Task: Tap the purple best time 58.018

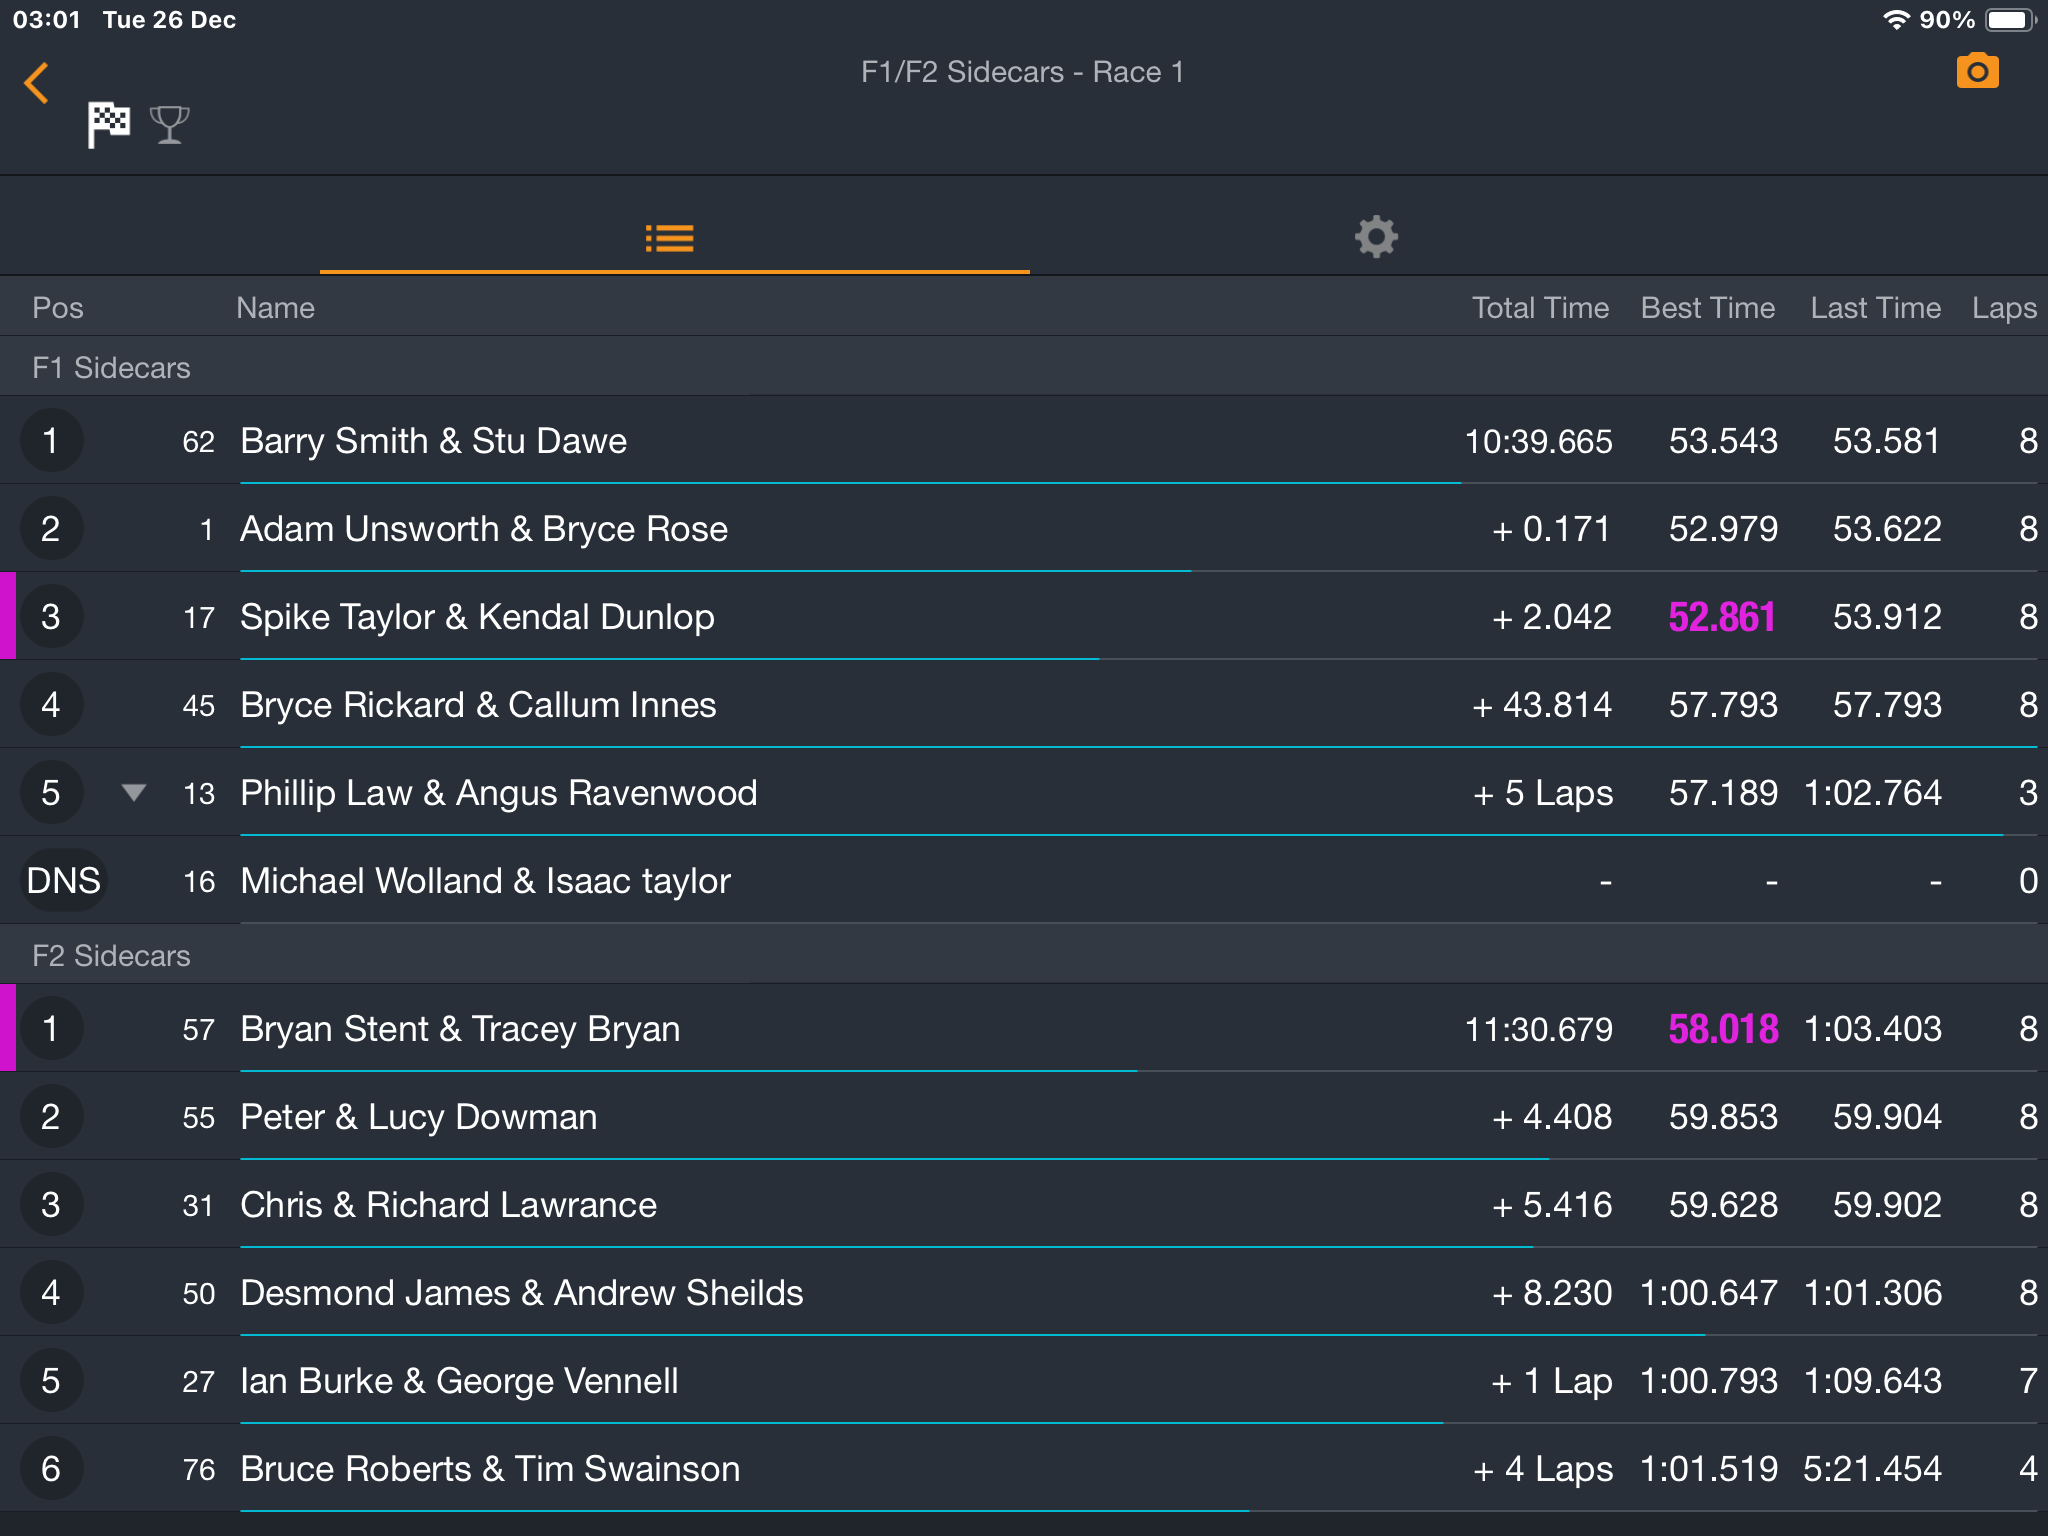Action: (1722, 1029)
